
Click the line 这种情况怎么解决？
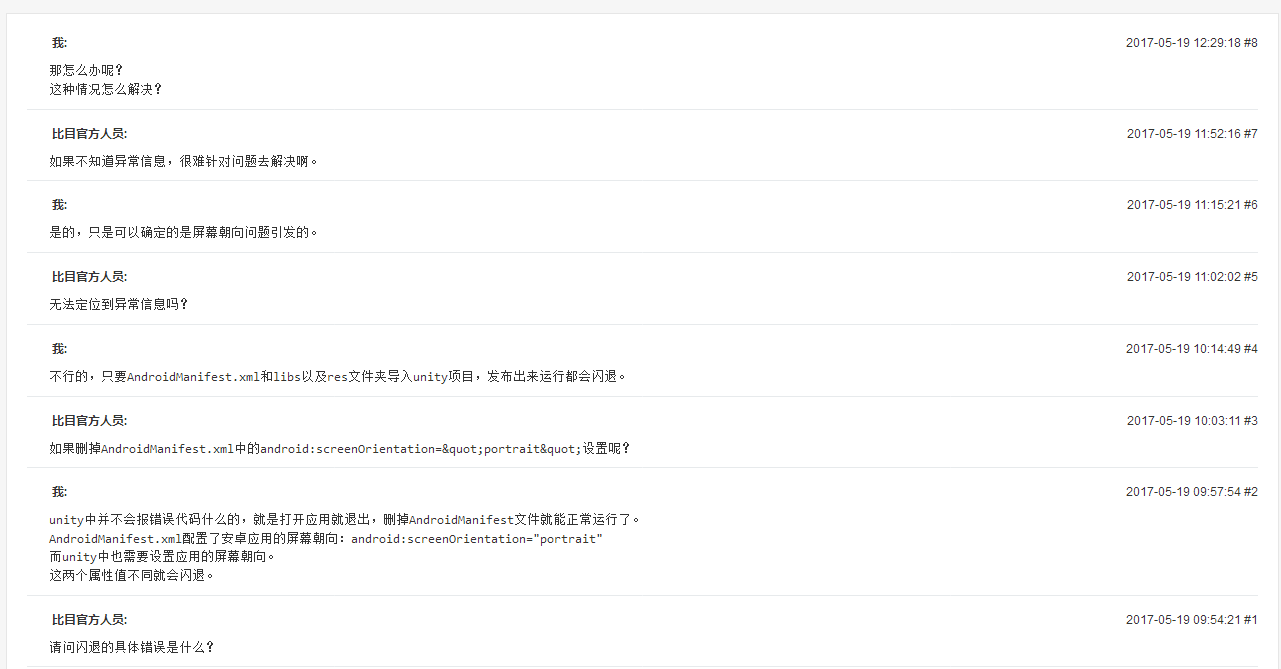click(106, 89)
